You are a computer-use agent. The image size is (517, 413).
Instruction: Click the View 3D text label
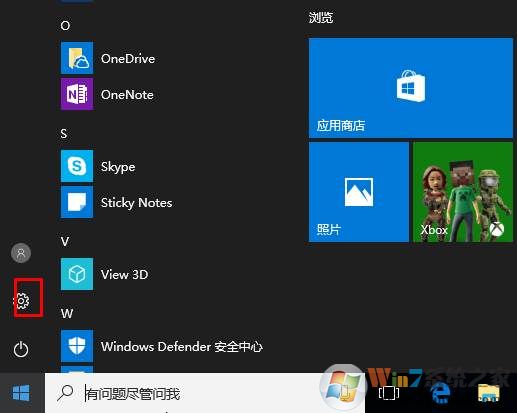125,275
